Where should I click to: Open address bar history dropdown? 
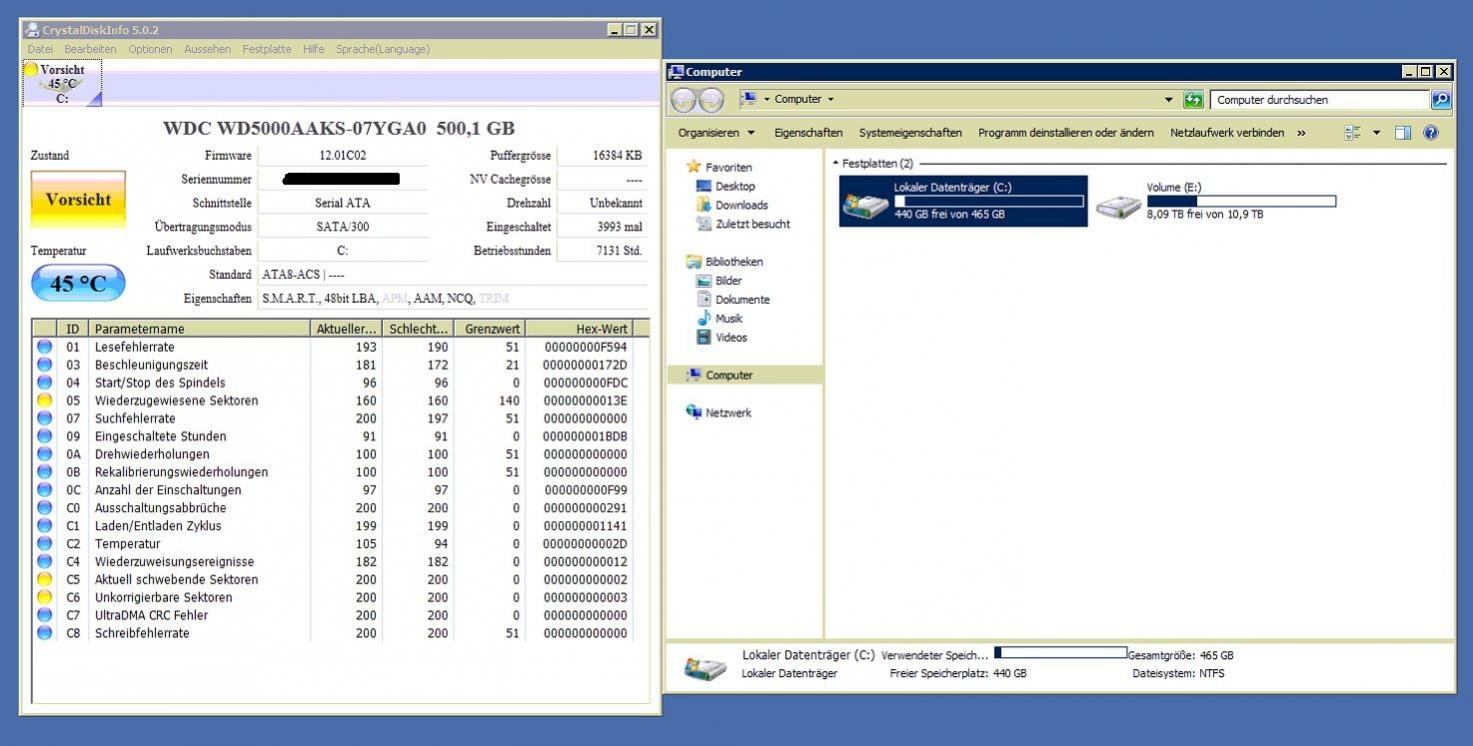1168,100
